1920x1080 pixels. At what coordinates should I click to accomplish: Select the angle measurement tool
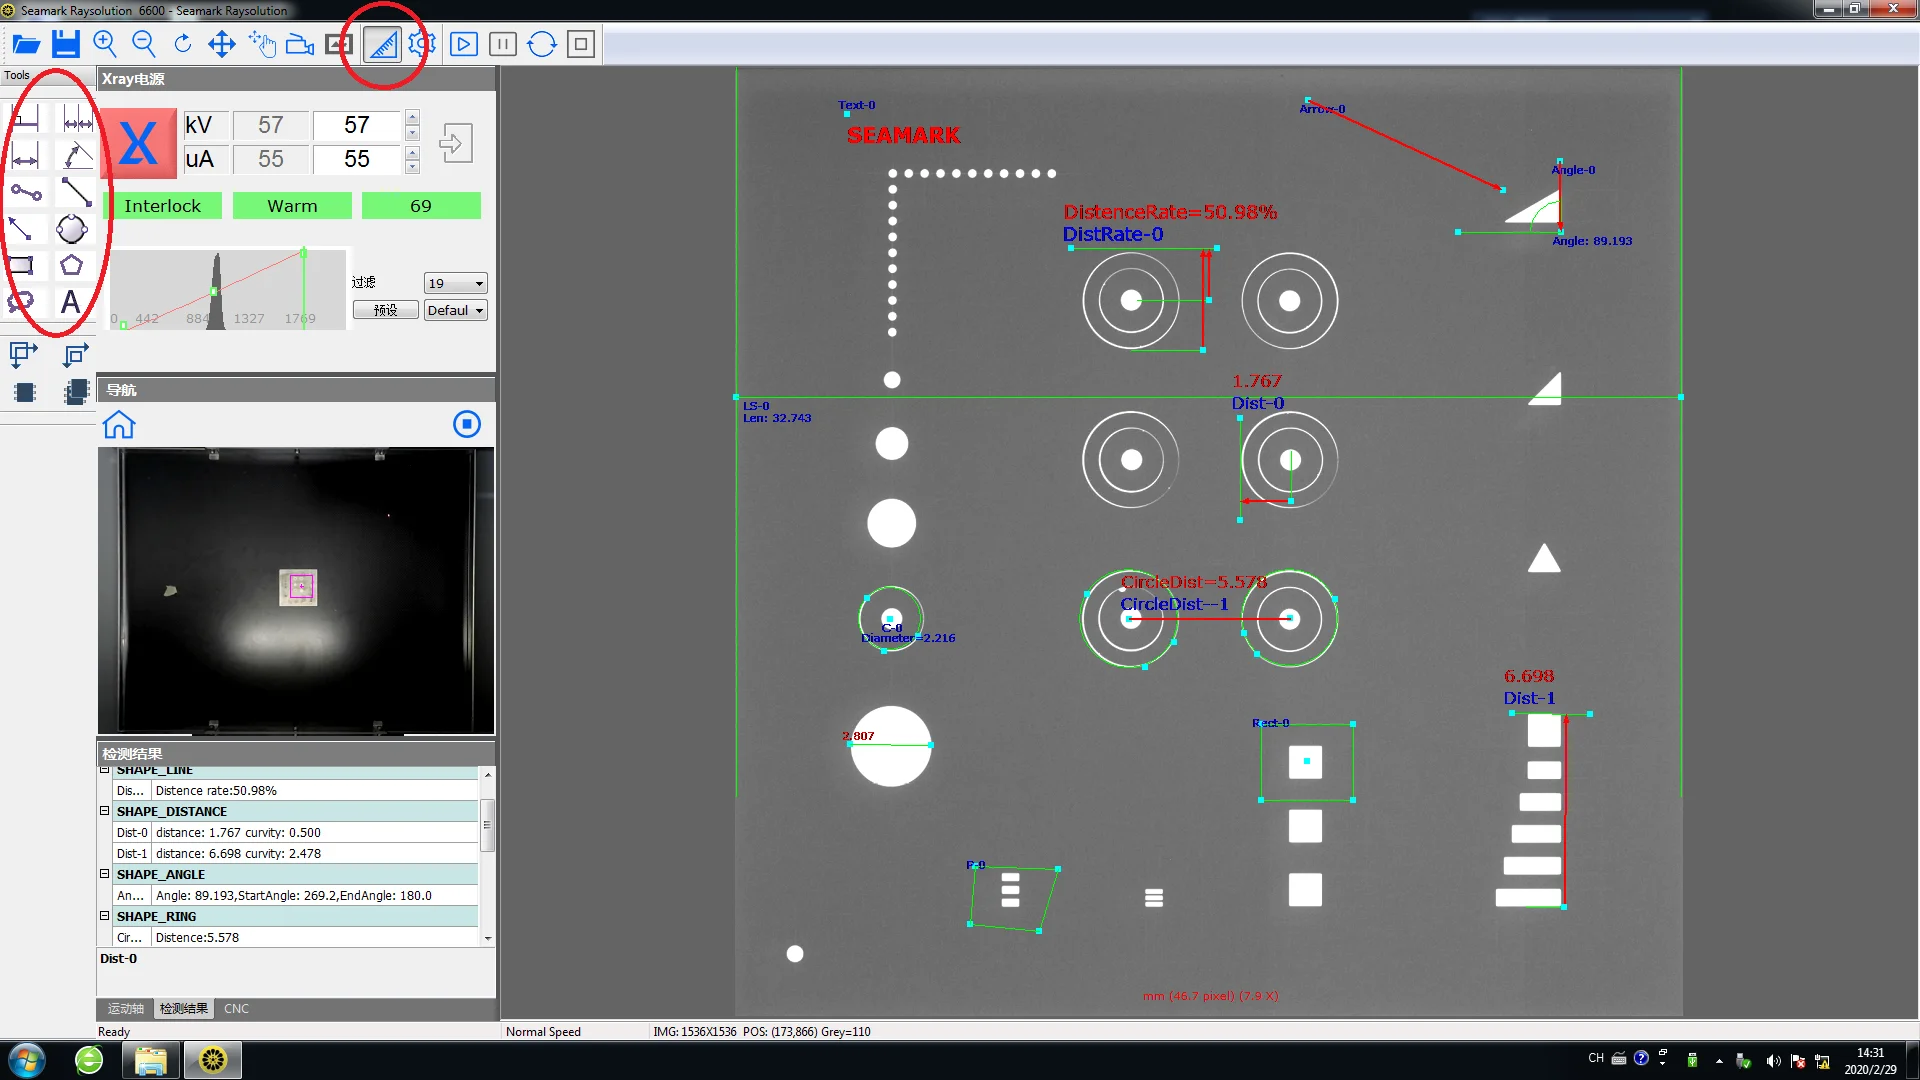coord(77,155)
